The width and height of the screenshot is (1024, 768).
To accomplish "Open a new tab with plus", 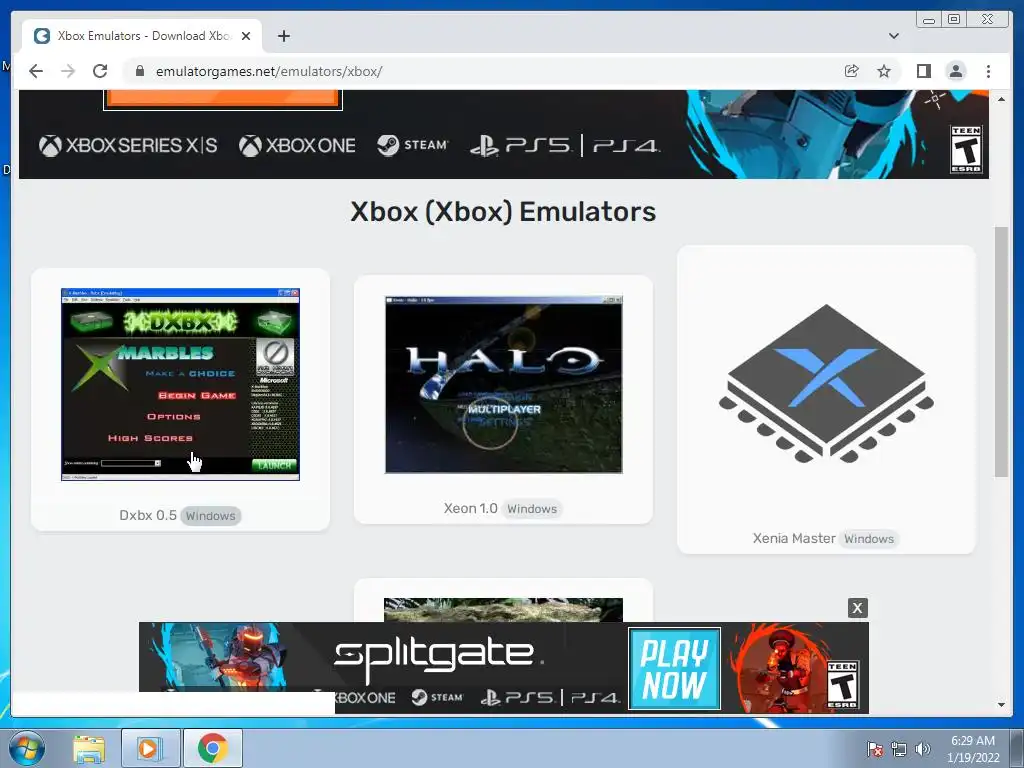I will point(283,36).
